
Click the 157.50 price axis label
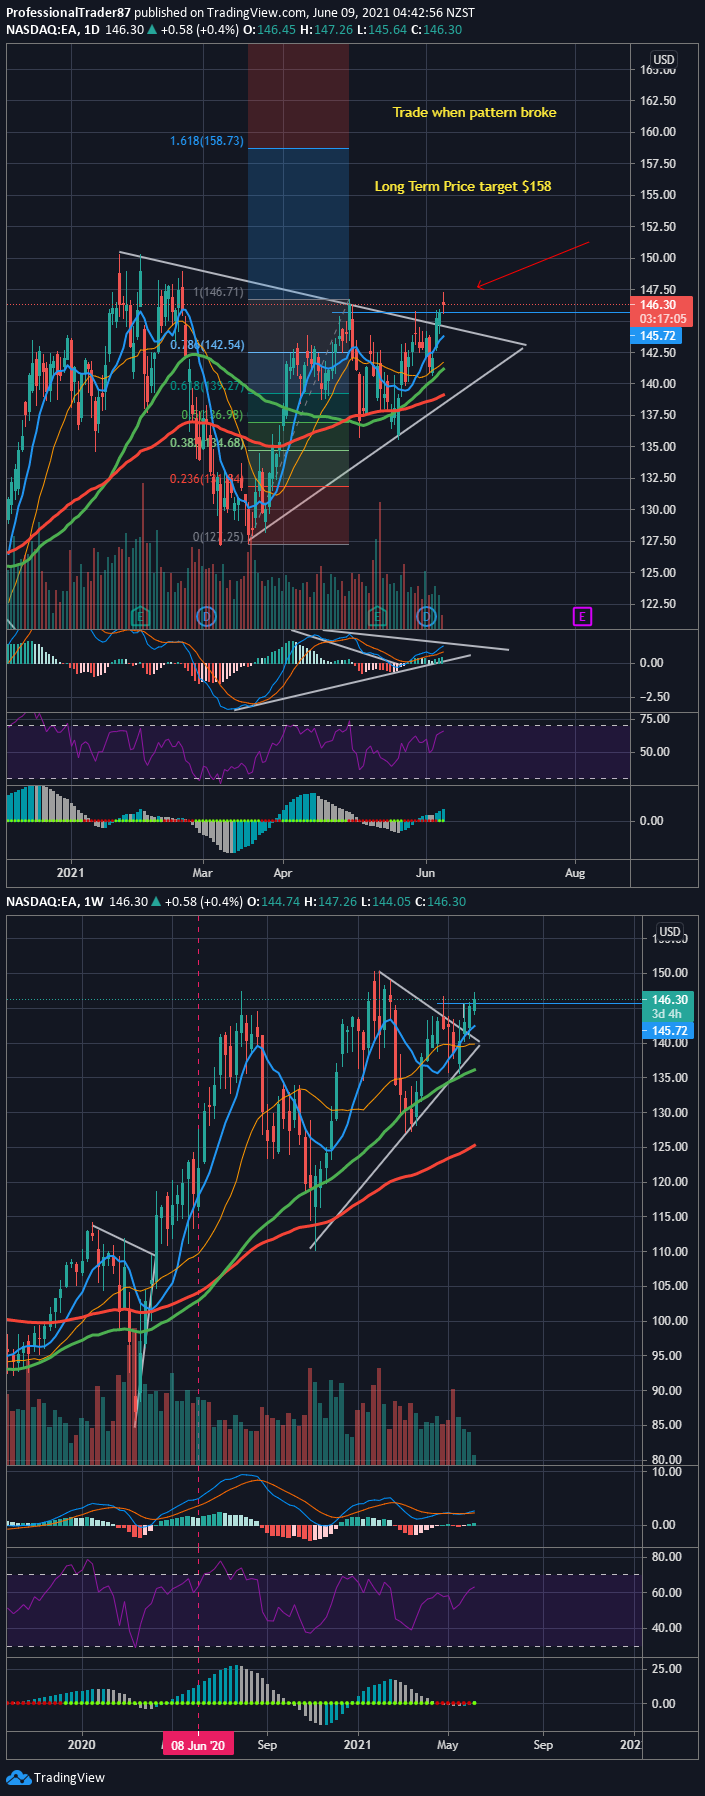point(658,163)
